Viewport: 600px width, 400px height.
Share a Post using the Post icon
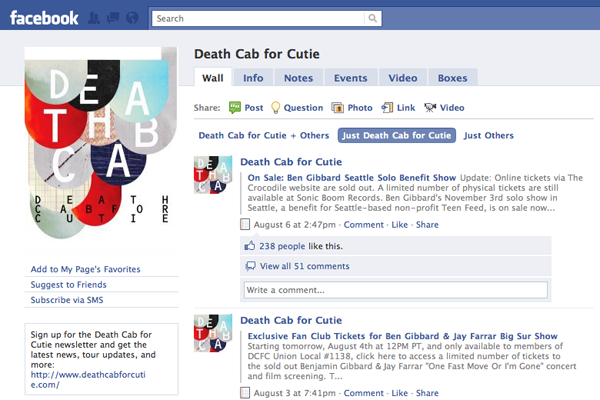[237, 107]
